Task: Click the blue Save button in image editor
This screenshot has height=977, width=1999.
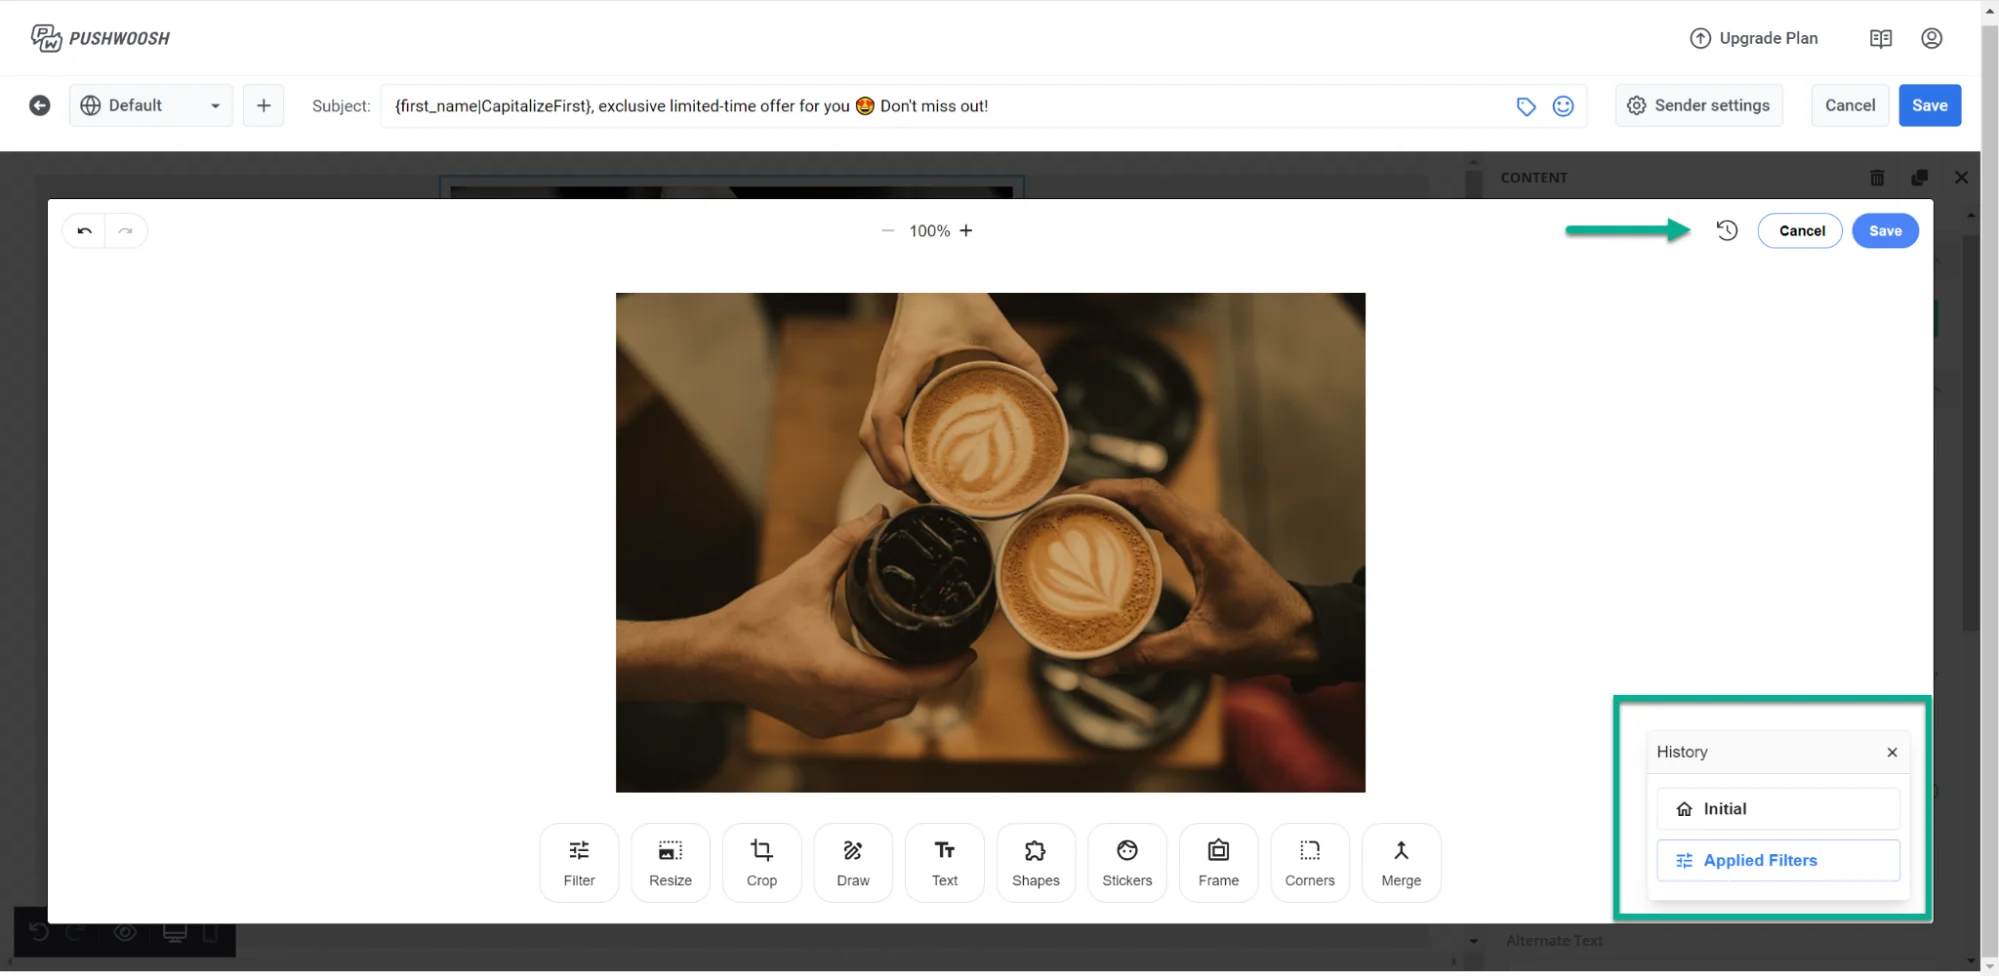Action: [1884, 231]
